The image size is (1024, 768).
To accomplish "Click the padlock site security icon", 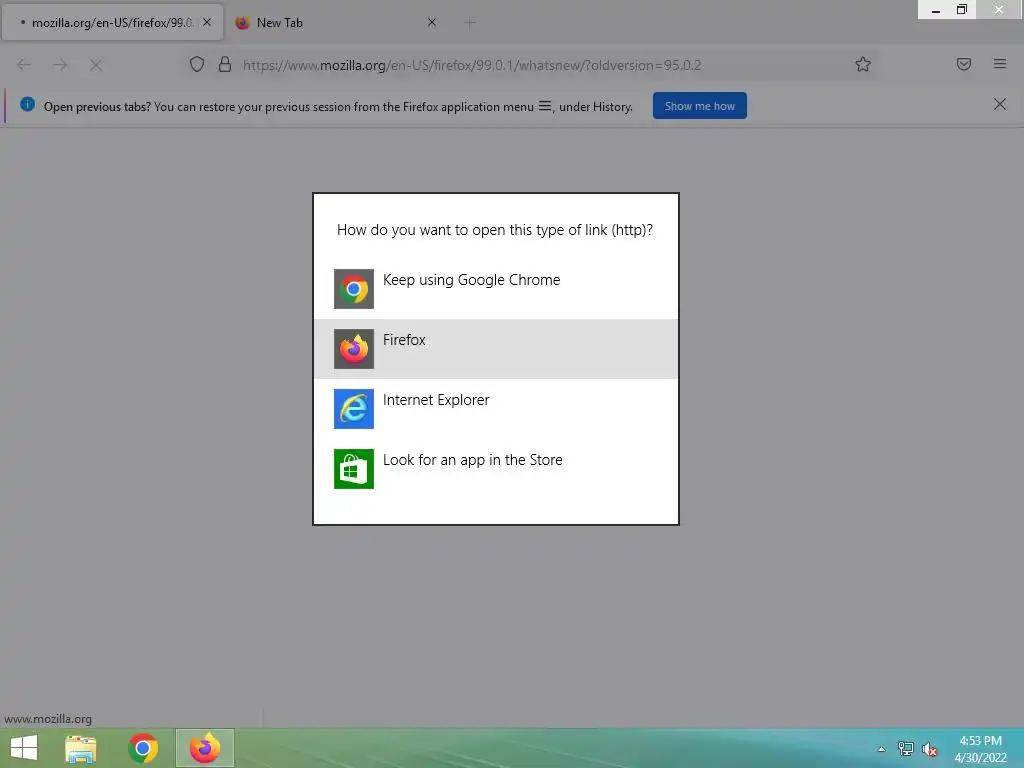I will tap(225, 64).
